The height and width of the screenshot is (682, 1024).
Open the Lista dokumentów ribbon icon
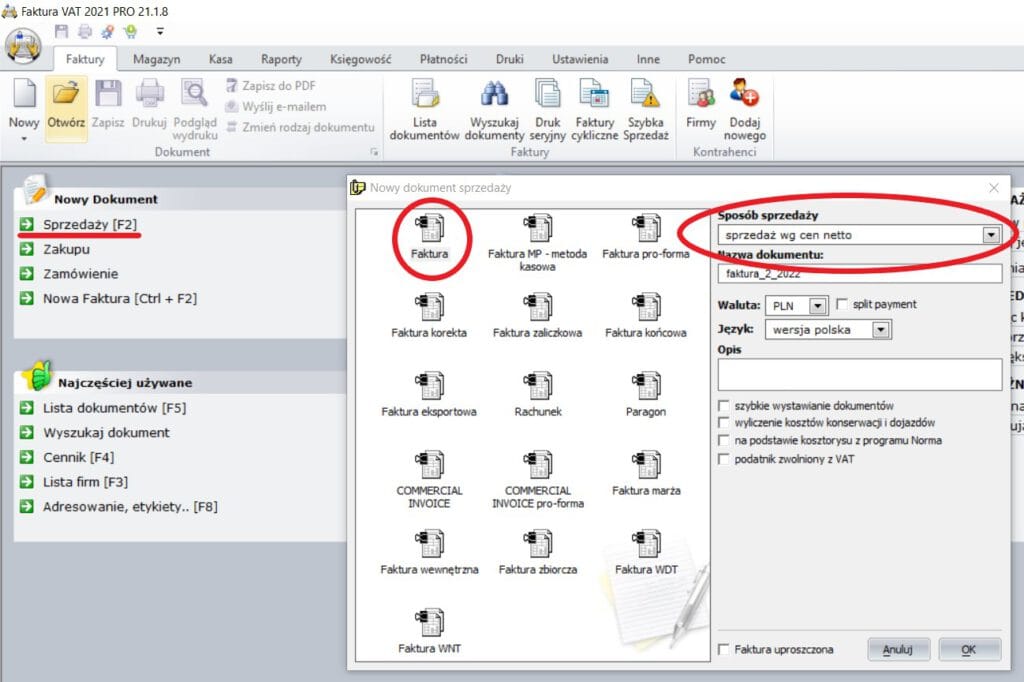tap(424, 96)
